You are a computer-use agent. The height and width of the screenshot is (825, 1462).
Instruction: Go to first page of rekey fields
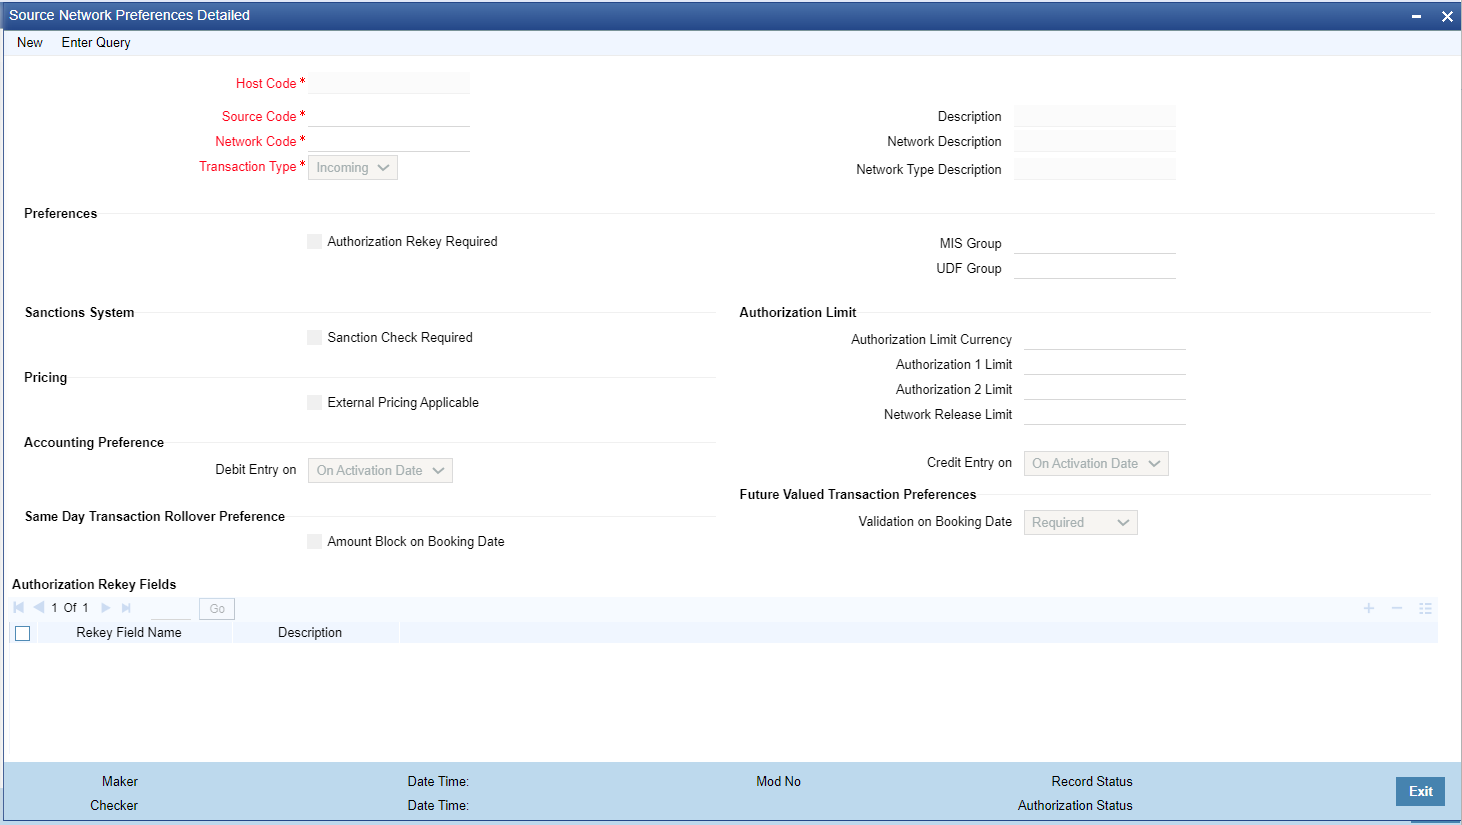pos(19,608)
